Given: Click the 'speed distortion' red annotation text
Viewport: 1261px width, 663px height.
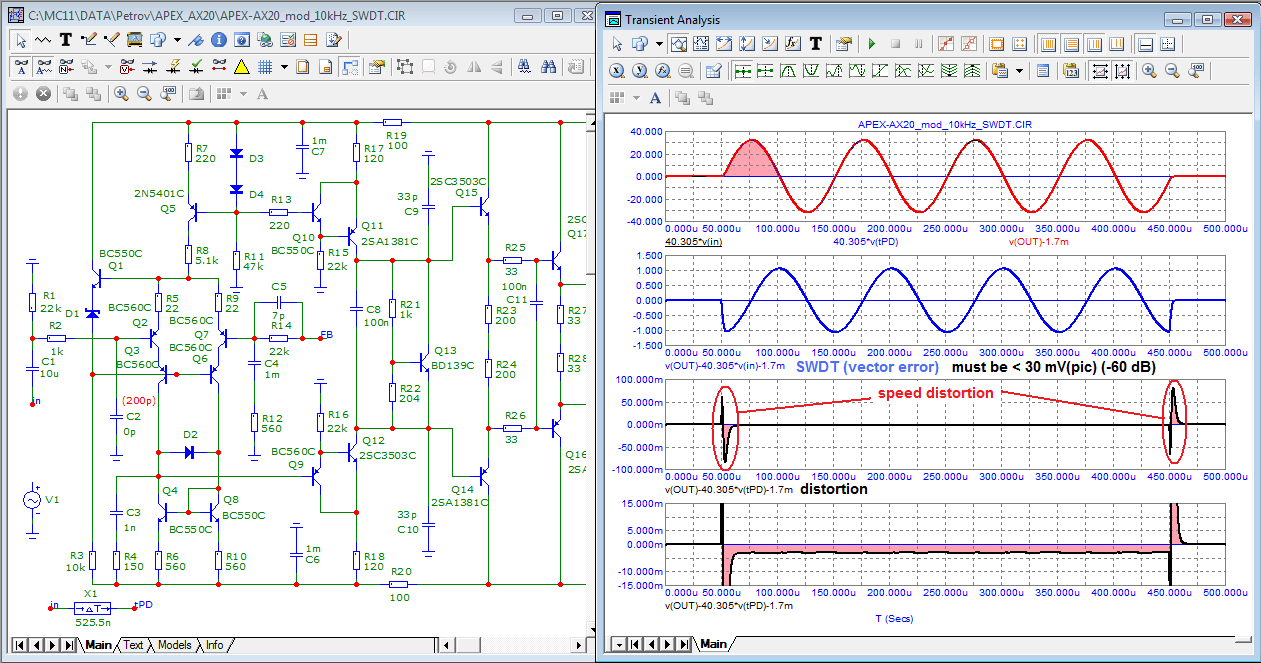Looking at the screenshot, I should [936, 393].
